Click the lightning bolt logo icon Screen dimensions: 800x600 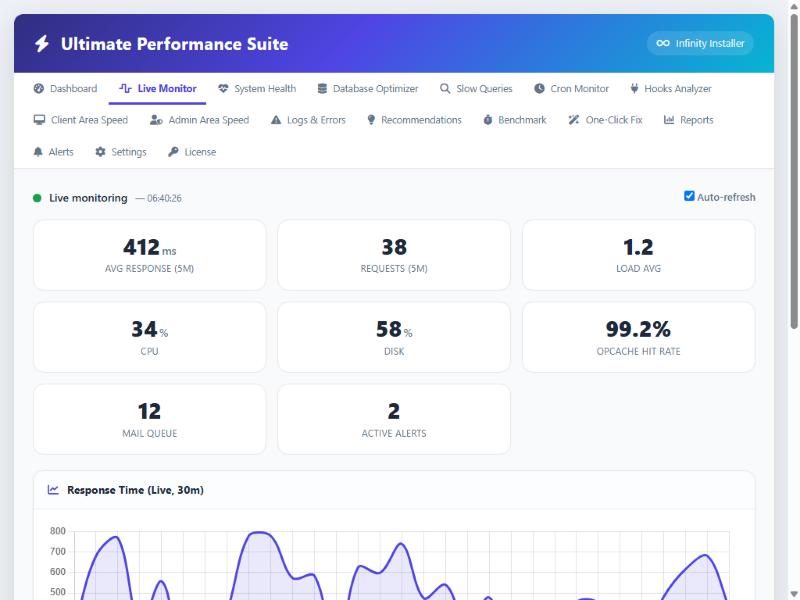point(42,44)
